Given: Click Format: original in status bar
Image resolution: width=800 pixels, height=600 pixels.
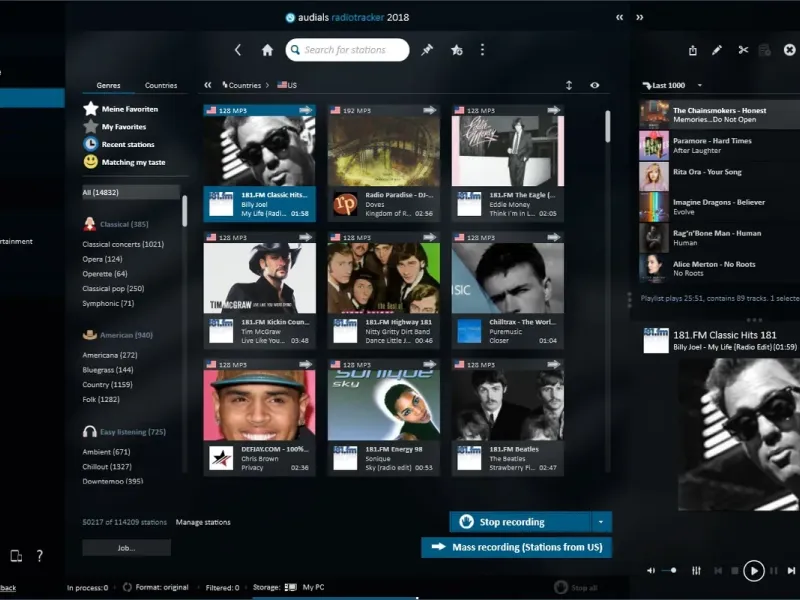Looking at the screenshot, I should point(156,587).
